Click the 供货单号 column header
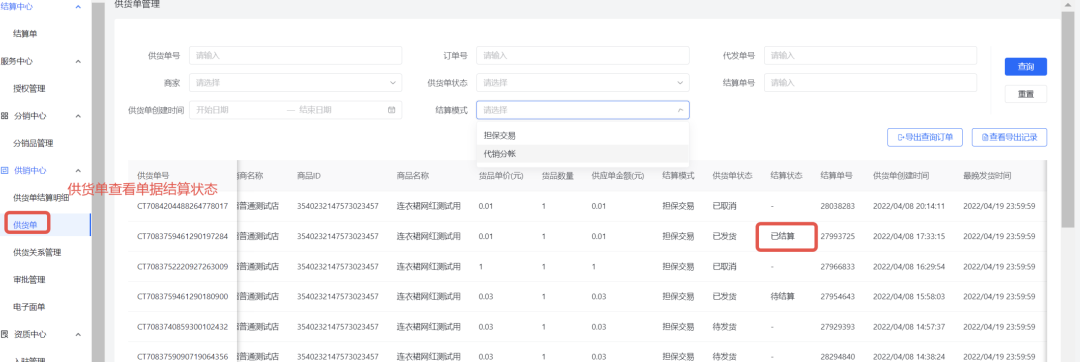Screen dimensions: 1080x362 click(x=153, y=176)
